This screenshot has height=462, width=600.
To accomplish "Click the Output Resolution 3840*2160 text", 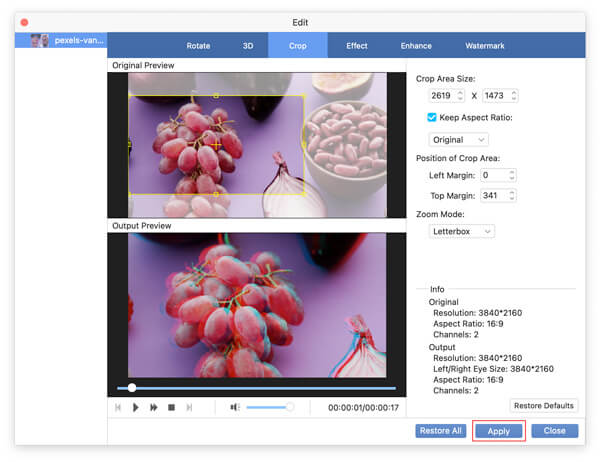I will (478, 358).
